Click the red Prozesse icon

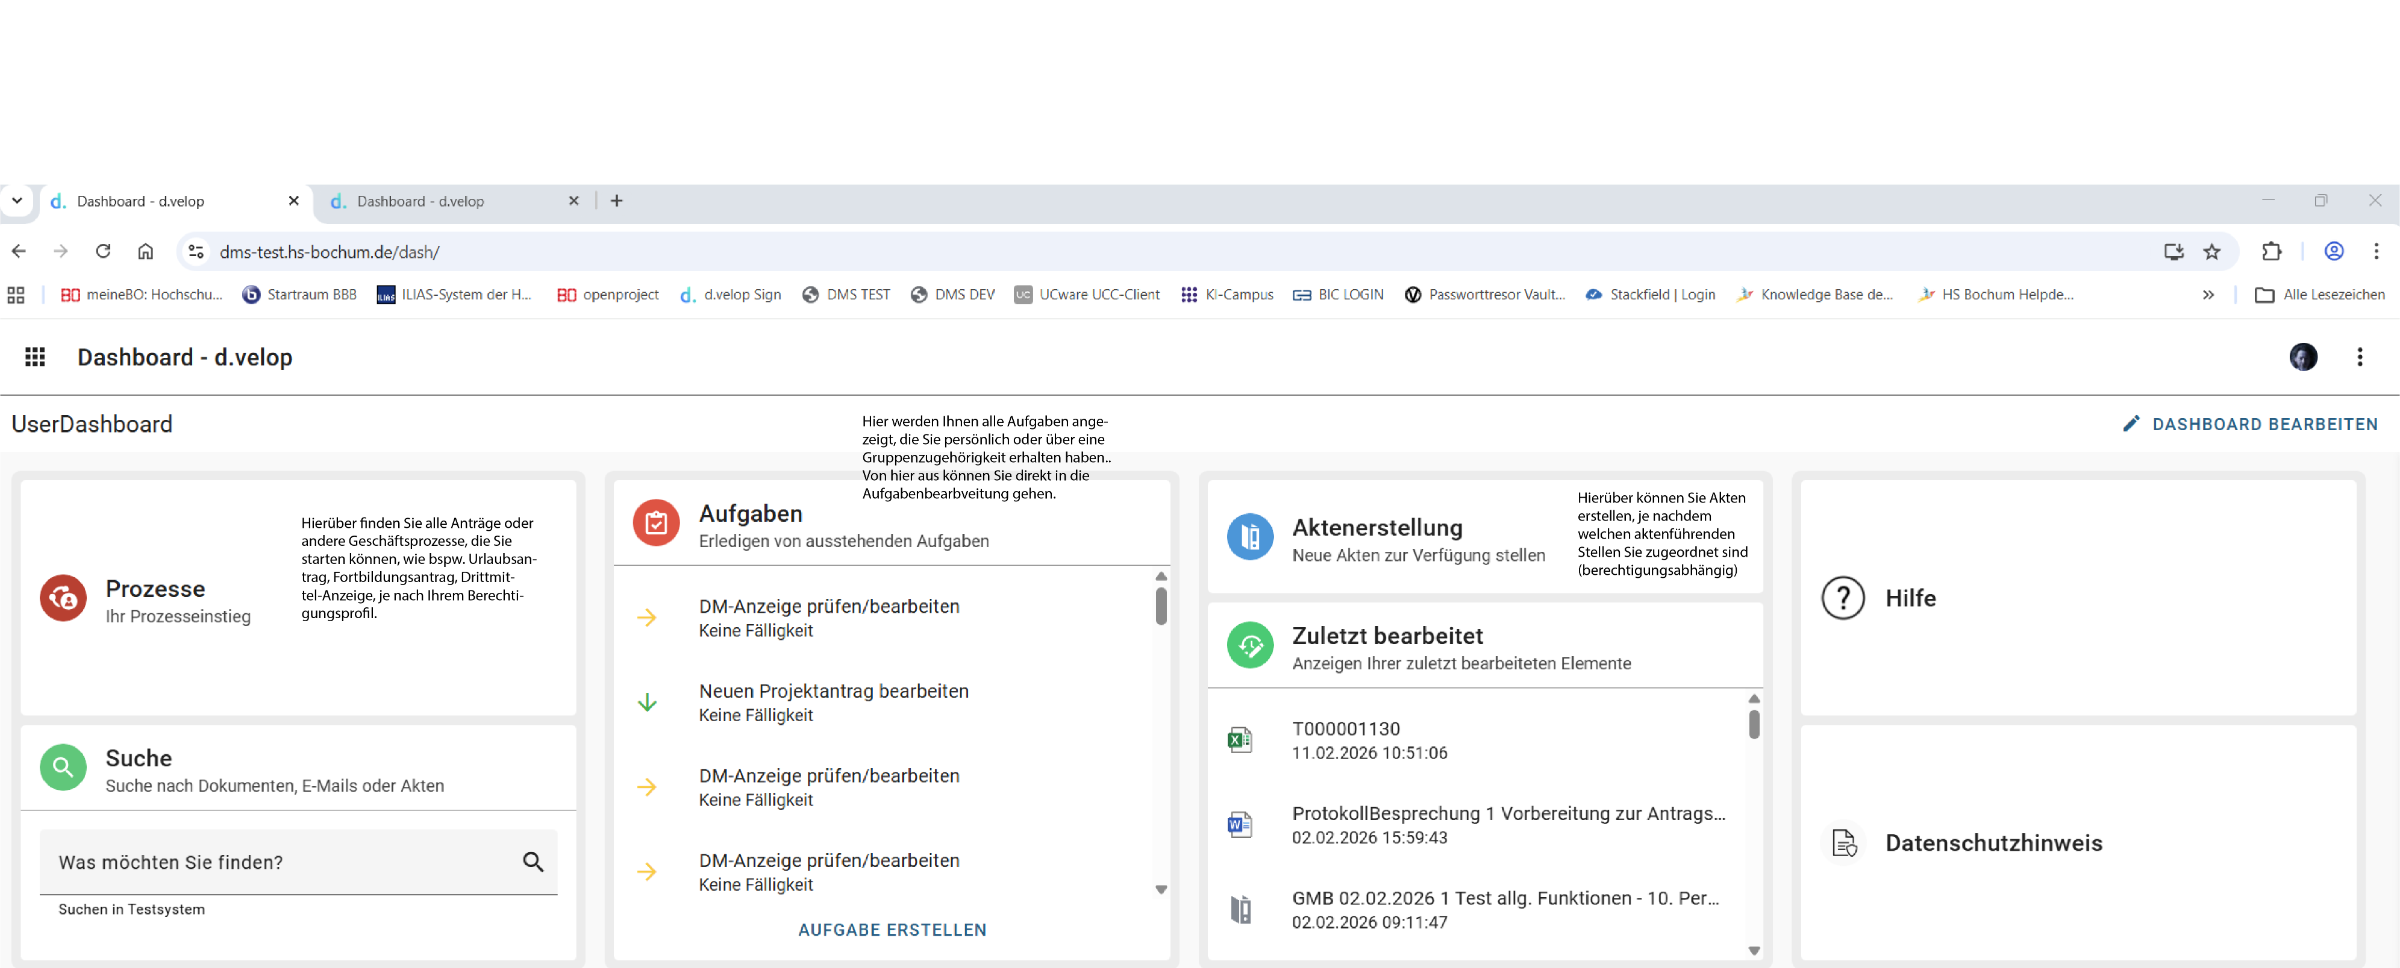point(63,598)
